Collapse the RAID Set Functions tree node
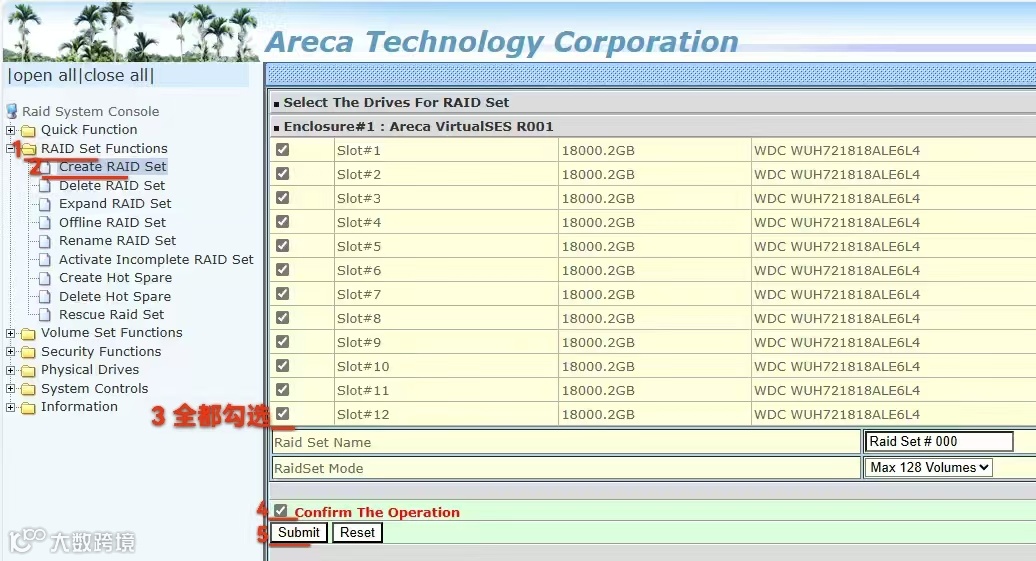 (x=11, y=149)
